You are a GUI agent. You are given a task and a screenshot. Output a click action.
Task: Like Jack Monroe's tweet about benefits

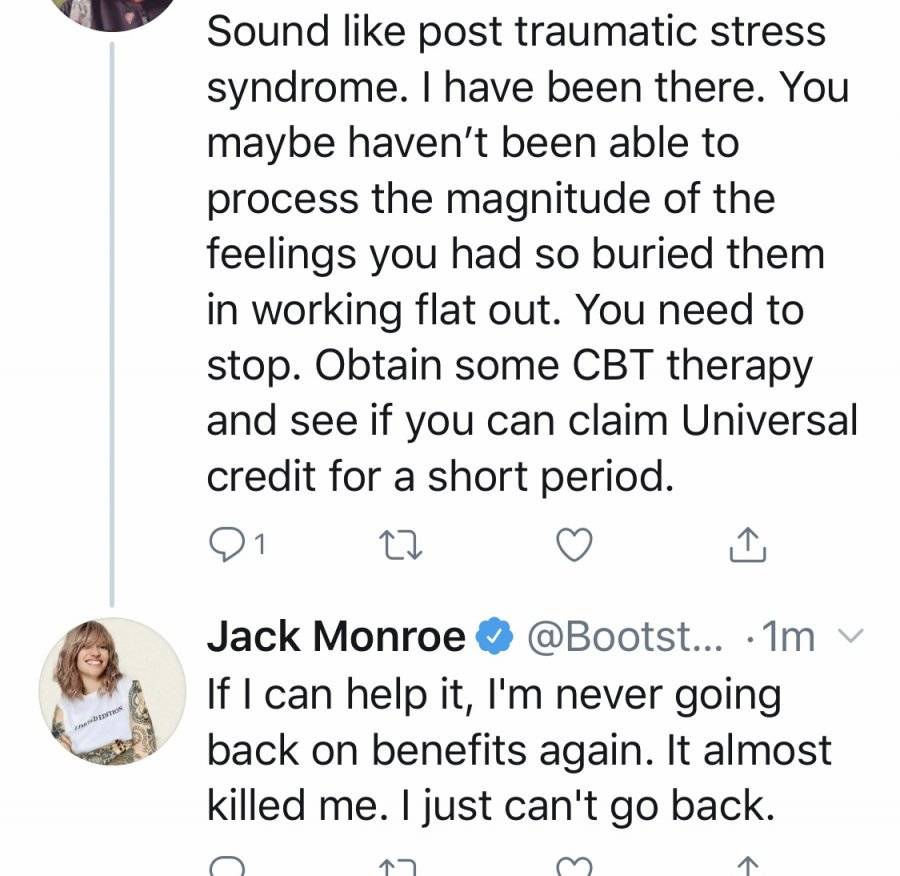575,867
